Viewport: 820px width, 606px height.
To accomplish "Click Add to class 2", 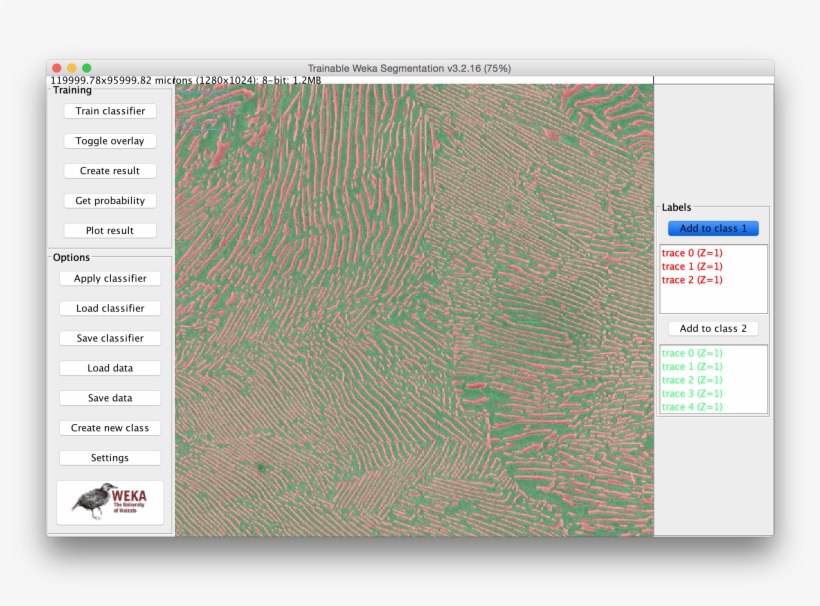I will point(713,328).
